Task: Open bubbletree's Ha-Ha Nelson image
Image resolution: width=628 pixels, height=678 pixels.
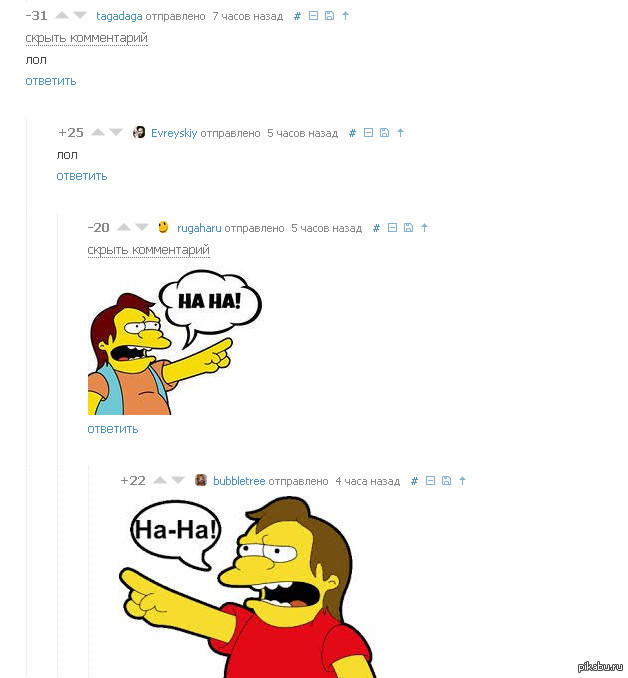Action: (x=247, y=587)
